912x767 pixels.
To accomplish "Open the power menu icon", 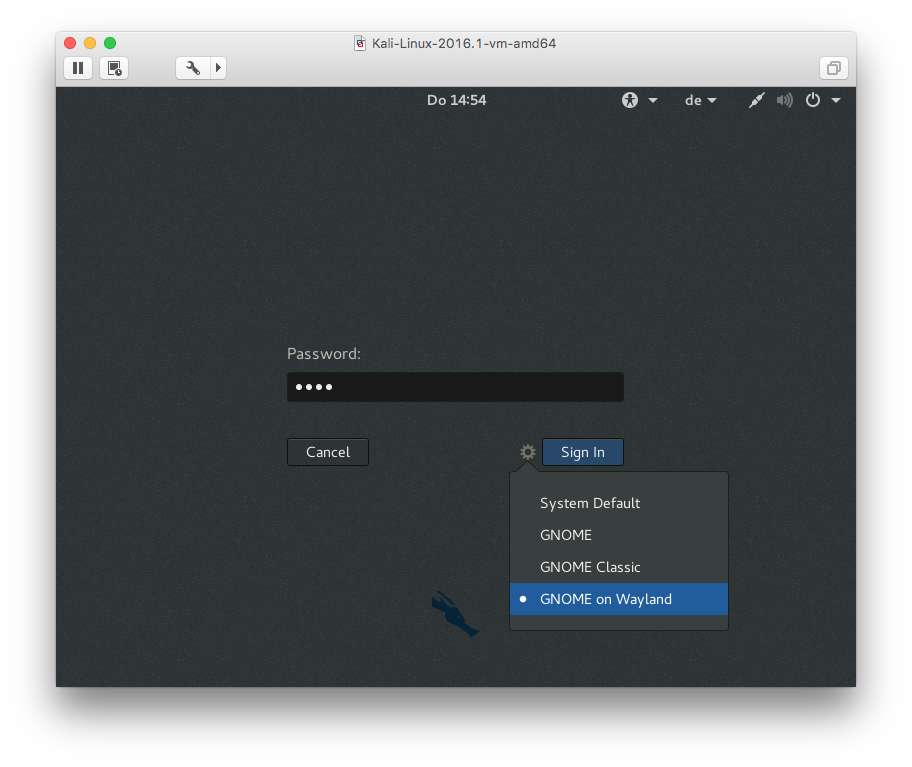I will (813, 100).
